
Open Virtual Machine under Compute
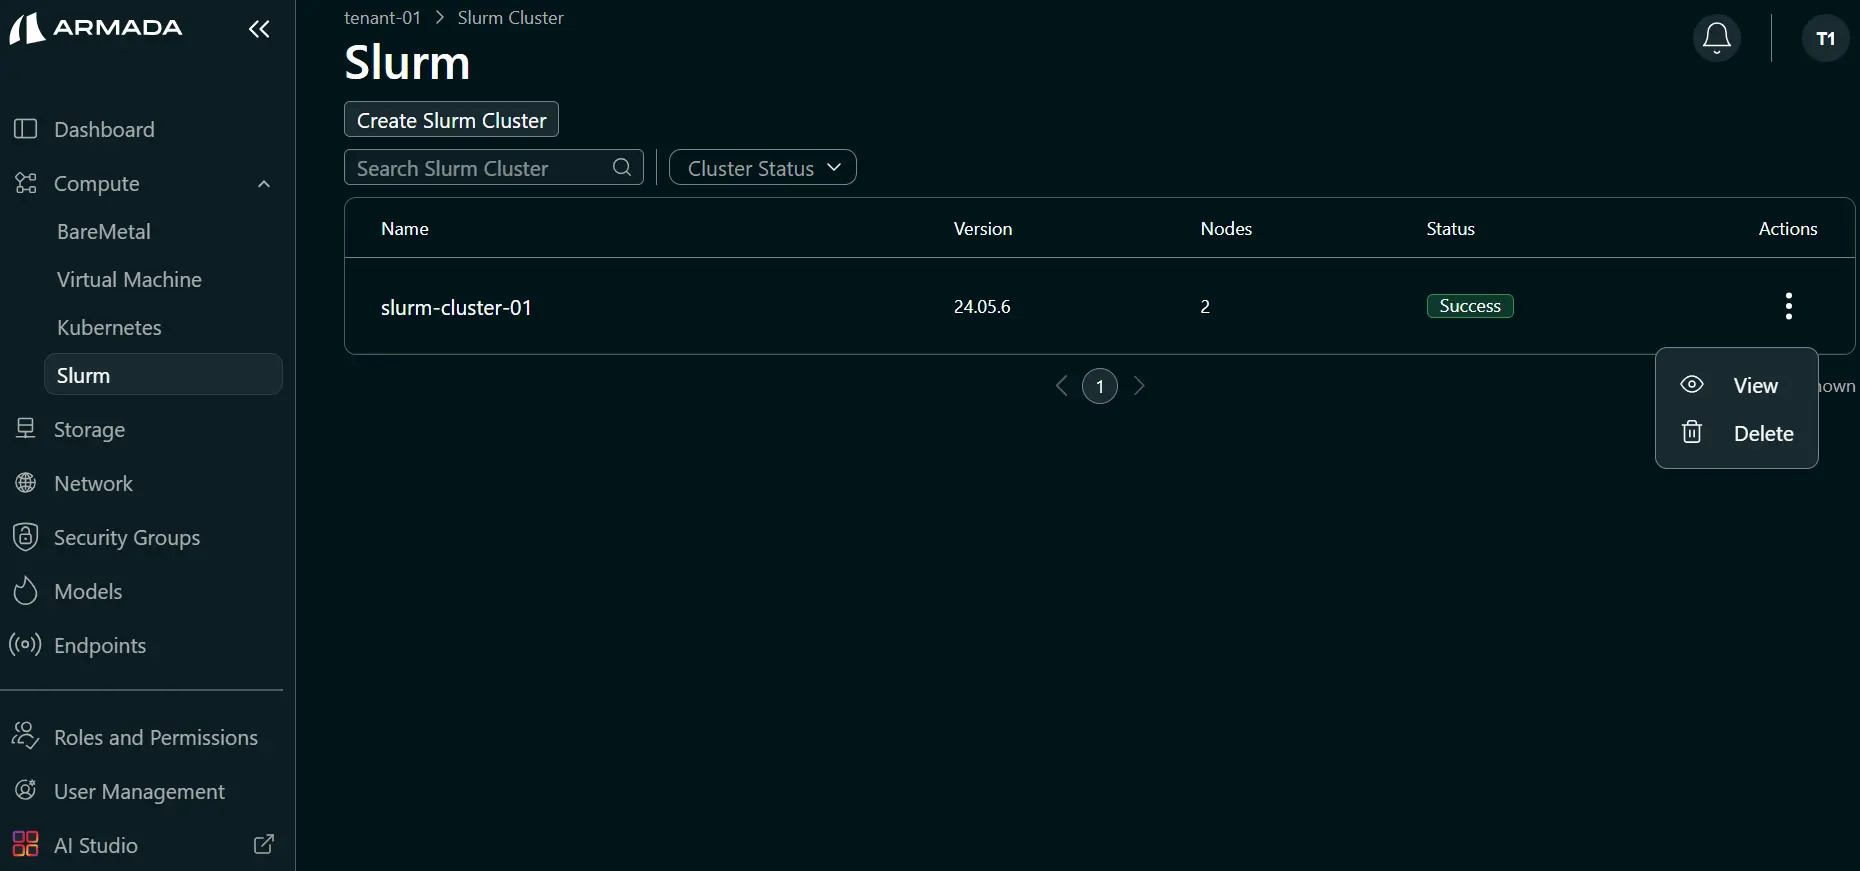click(x=129, y=279)
